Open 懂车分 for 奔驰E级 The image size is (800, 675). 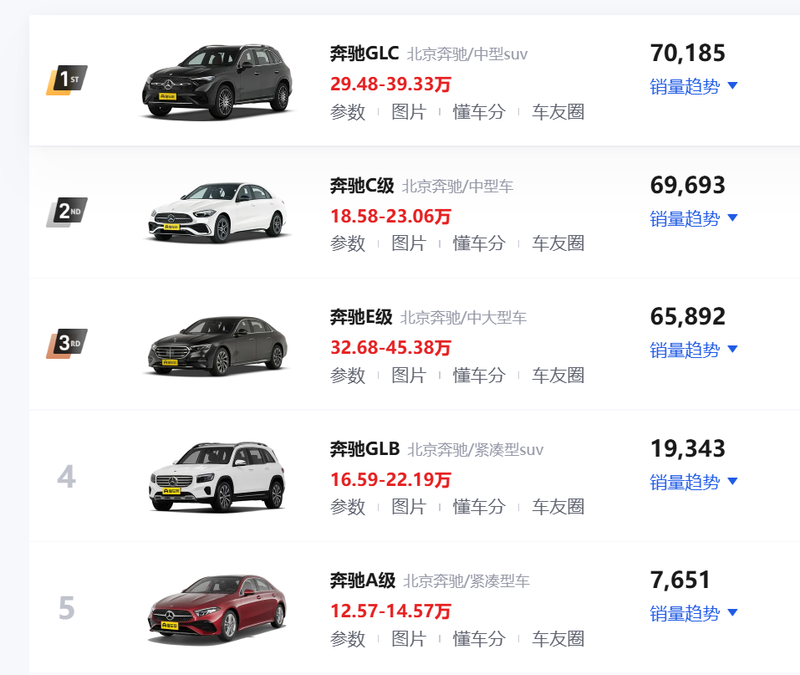click(x=479, y=376)
